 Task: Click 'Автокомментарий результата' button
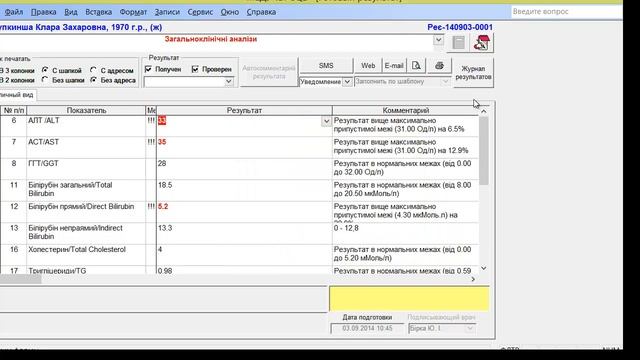[269, 72]
